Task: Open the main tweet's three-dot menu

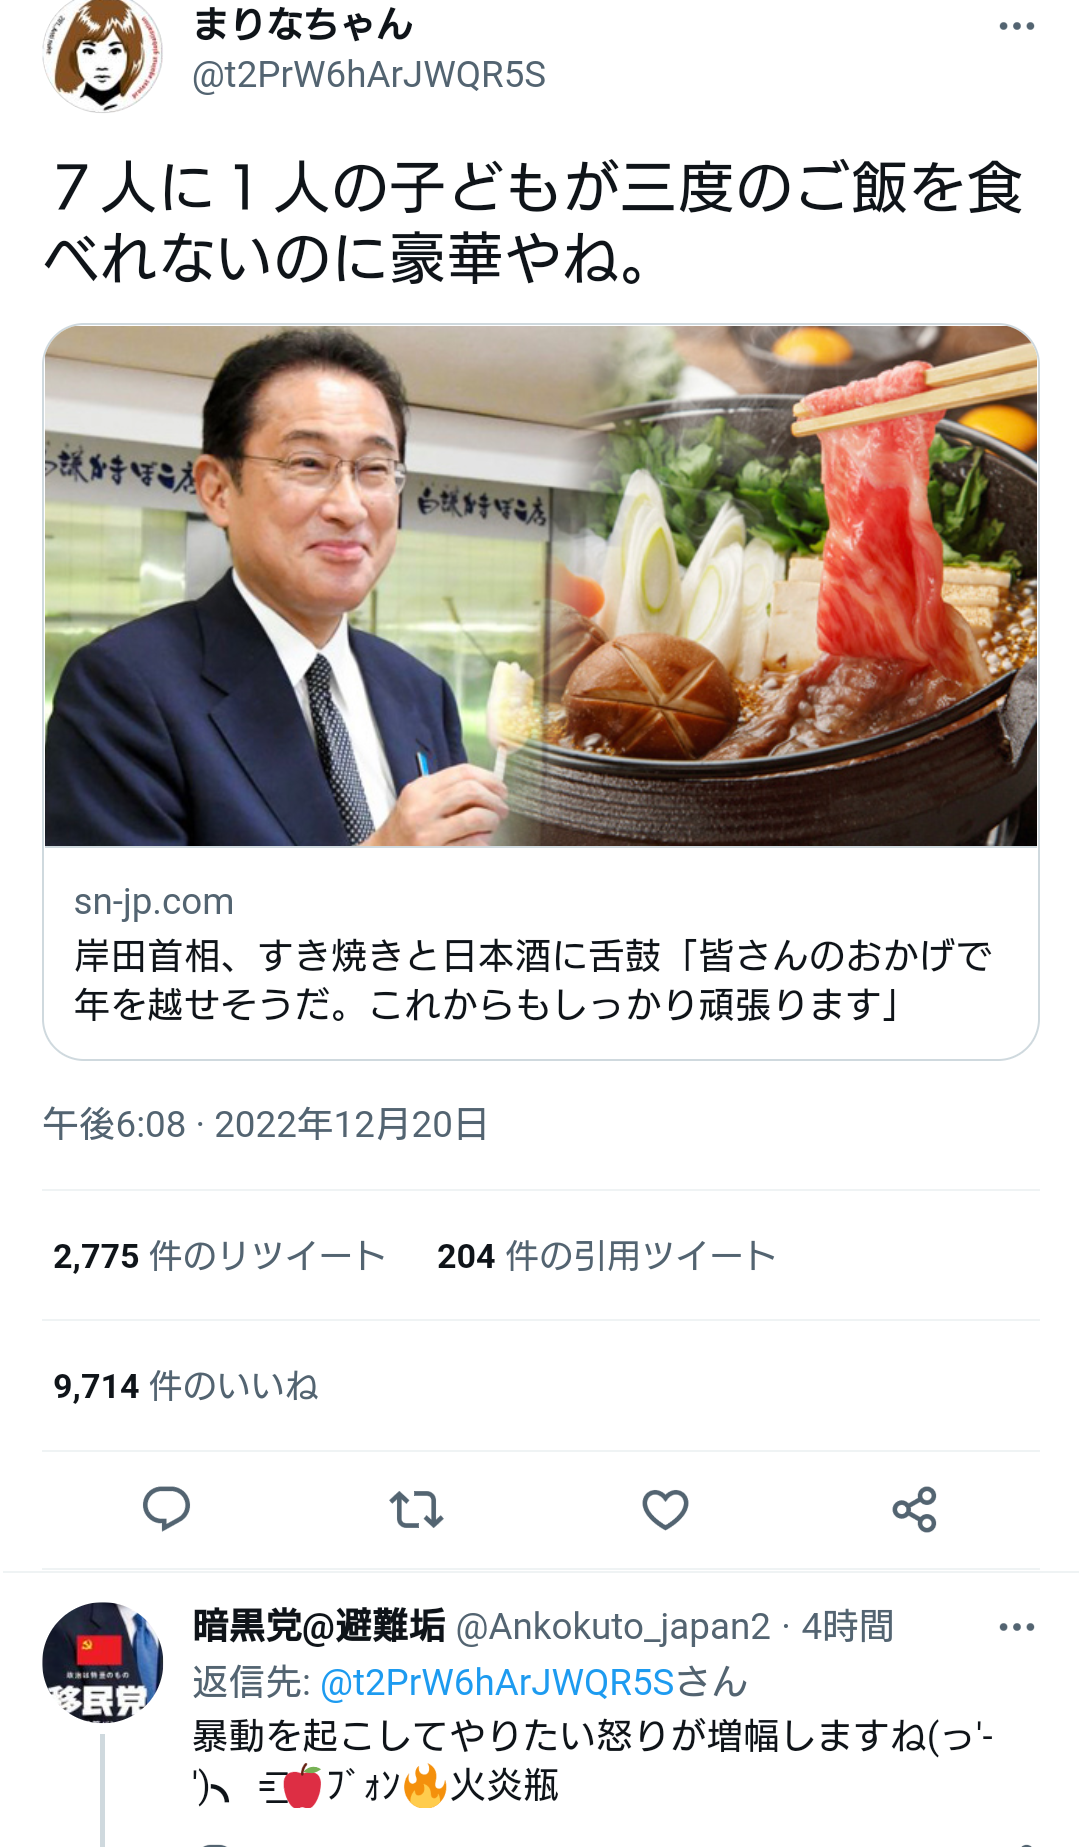Action: point(1017,26)
